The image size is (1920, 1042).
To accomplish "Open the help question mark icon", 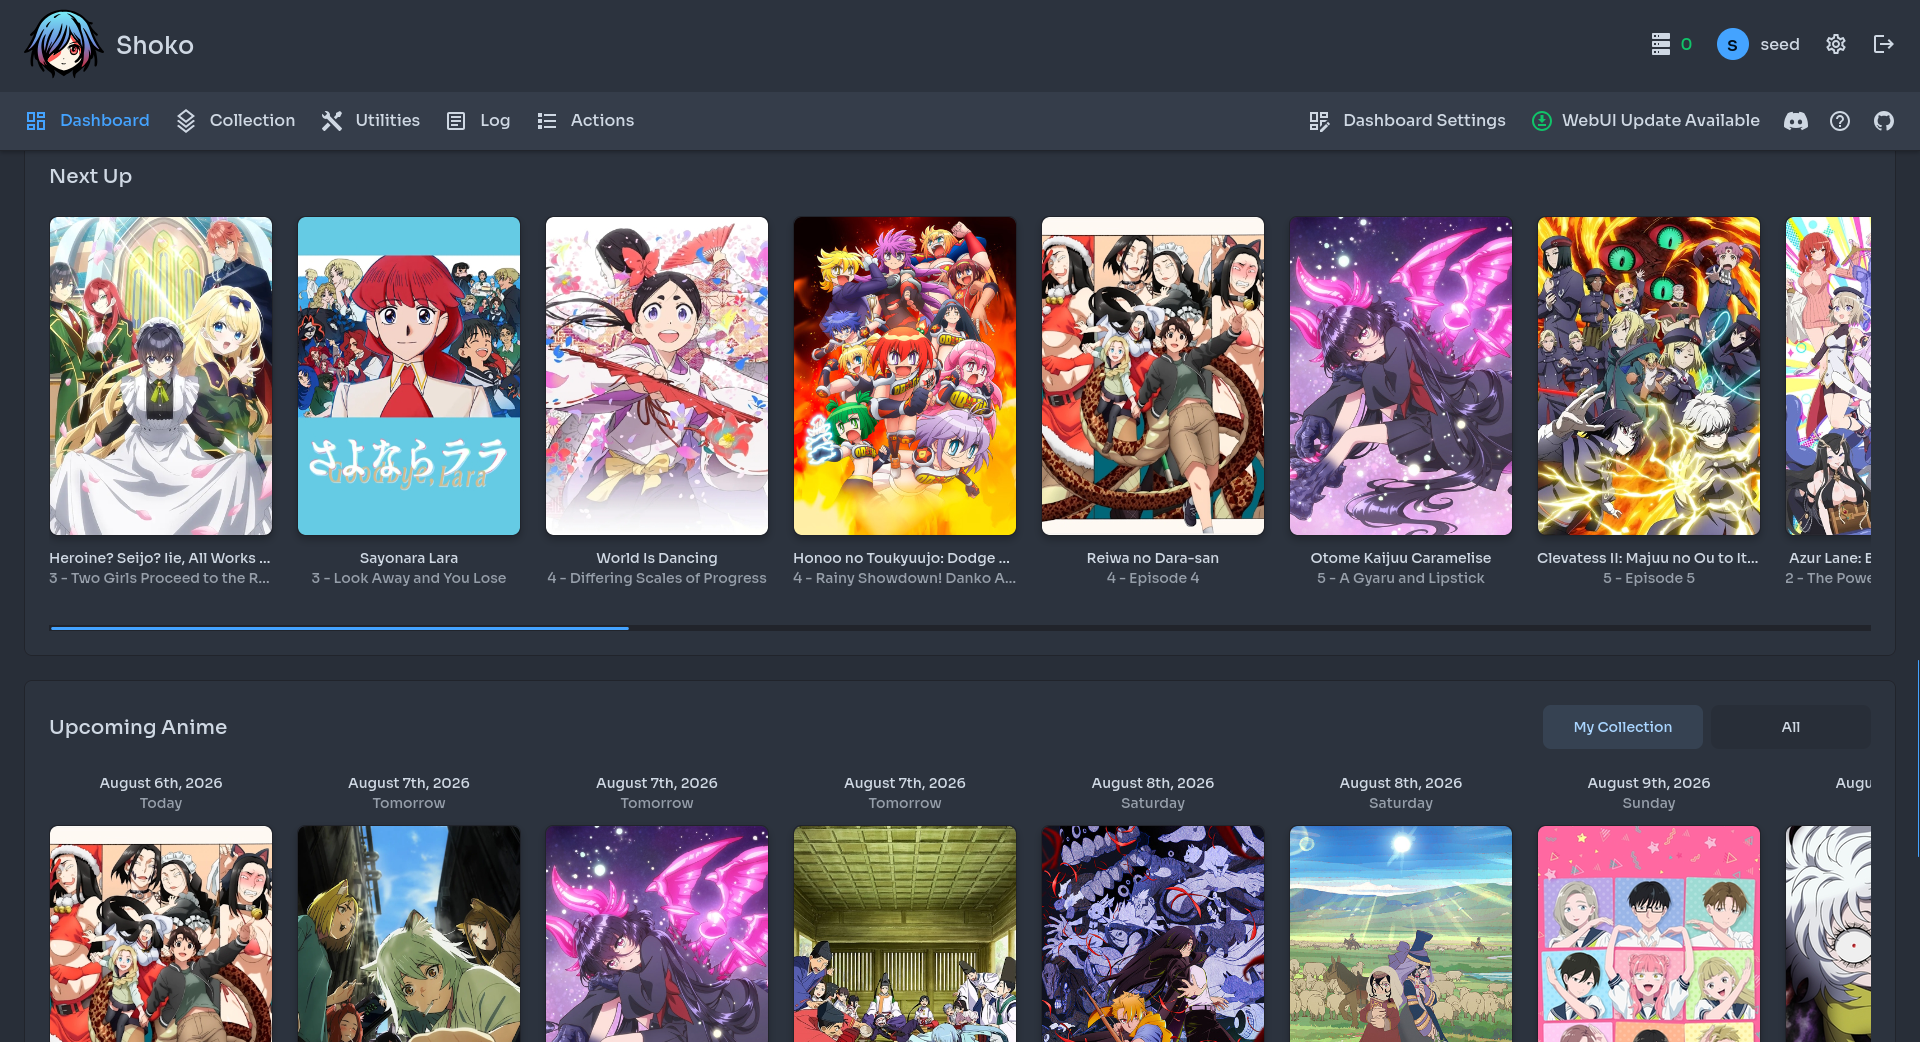I will point(1840,121).
